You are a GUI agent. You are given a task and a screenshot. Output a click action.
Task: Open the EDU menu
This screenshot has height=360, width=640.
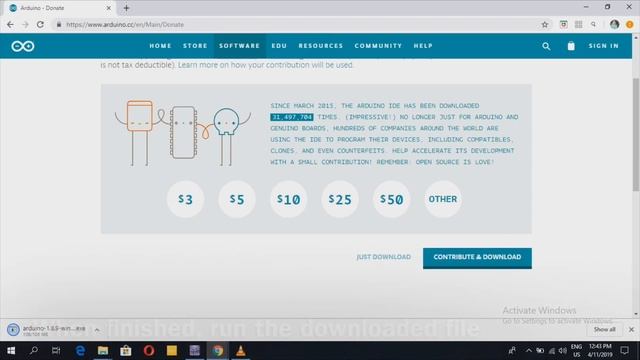point(279,46)
